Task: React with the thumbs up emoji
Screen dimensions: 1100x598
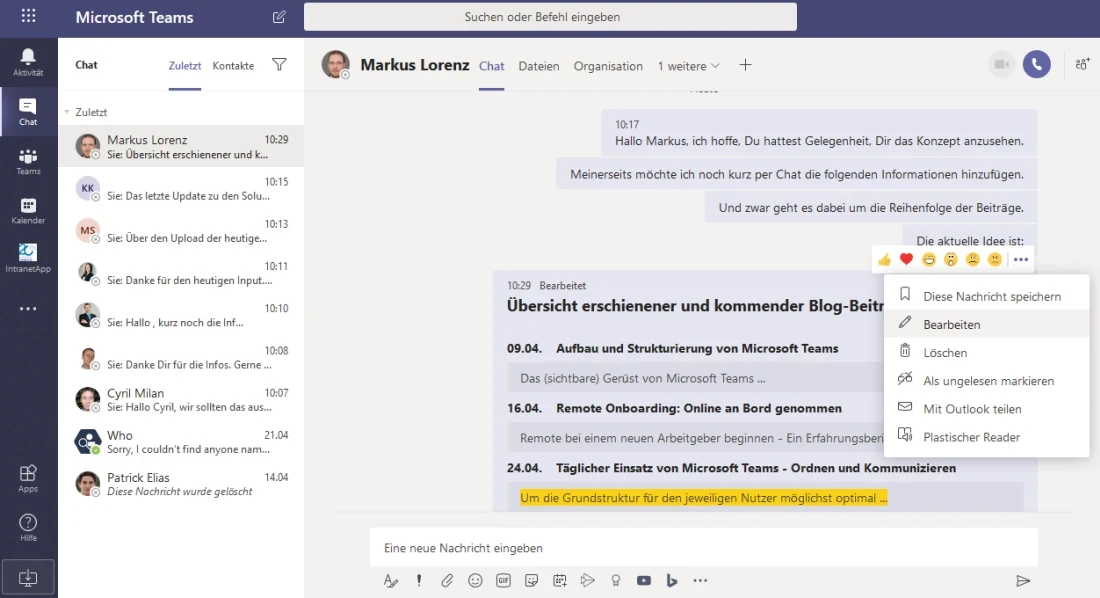Action: coord(884,260)
